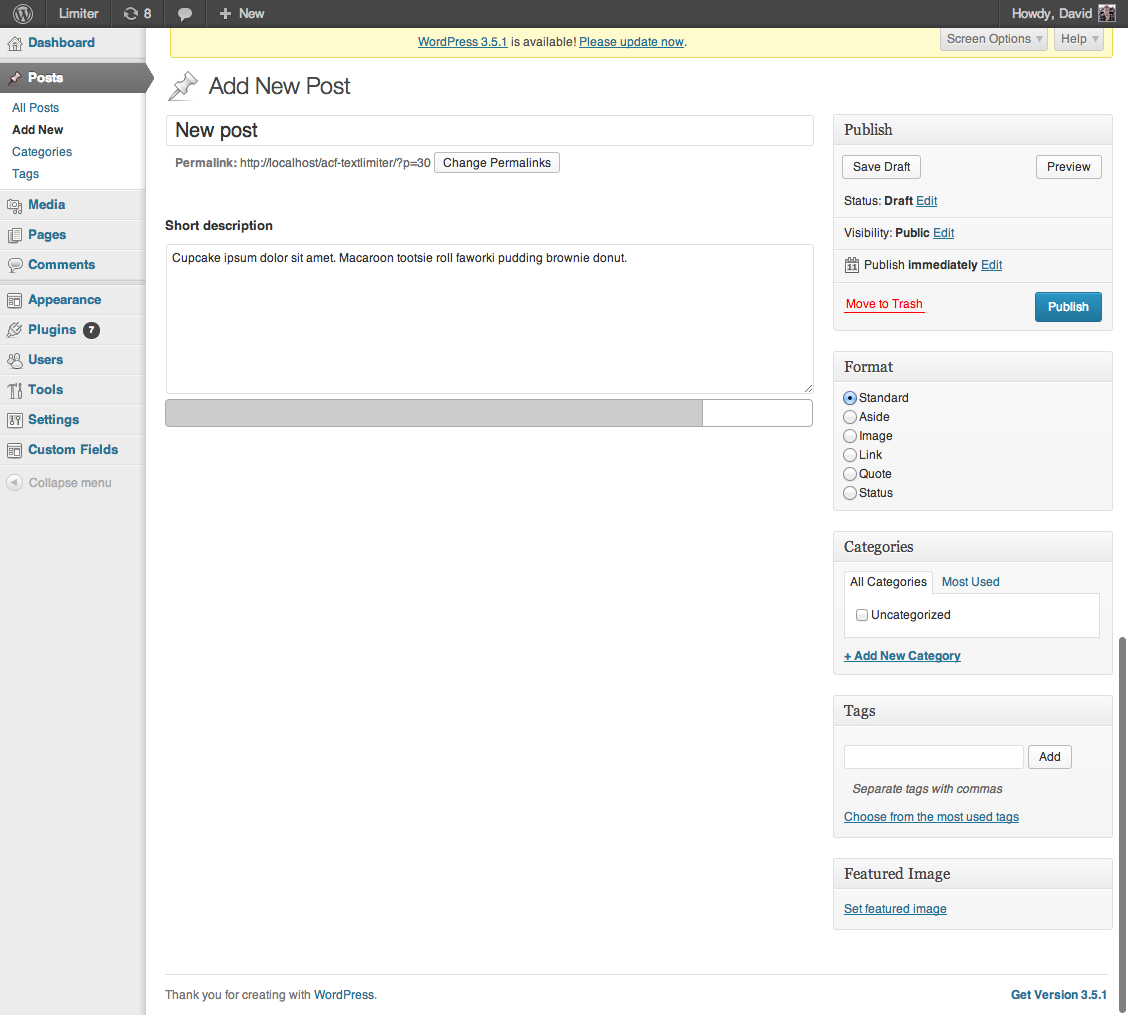Click Please update now link
1128x1015 pixels.
click(x=631, y=42)
